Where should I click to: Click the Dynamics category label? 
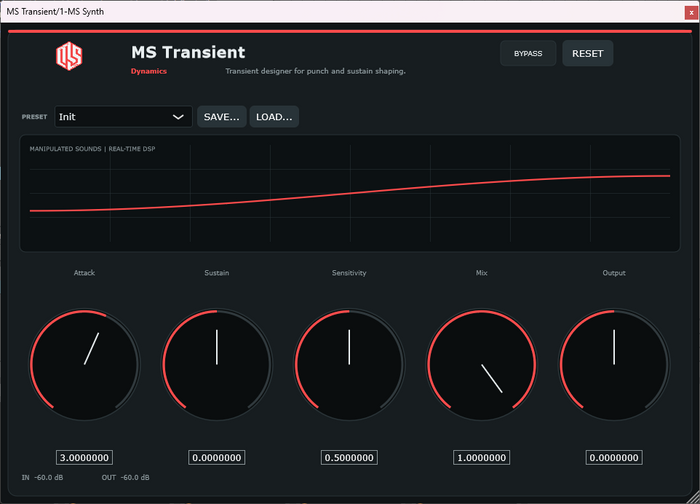(149, 71)
